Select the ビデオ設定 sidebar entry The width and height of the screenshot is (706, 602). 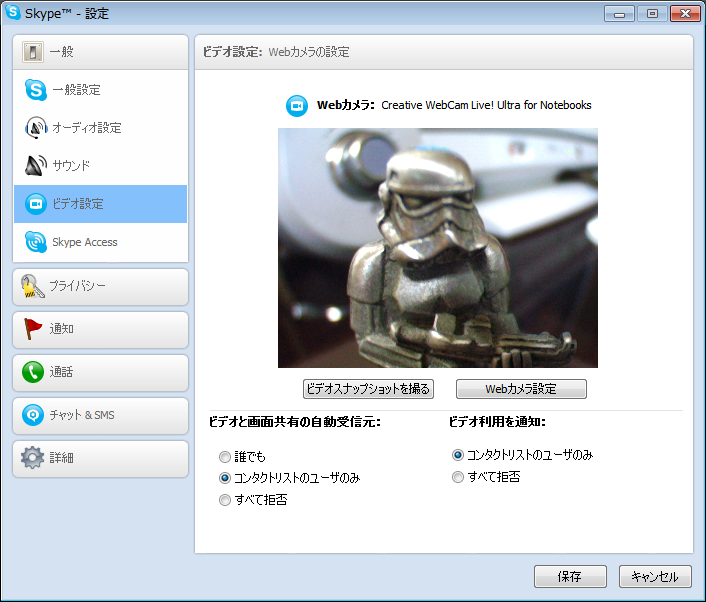(x=100, y=204)
